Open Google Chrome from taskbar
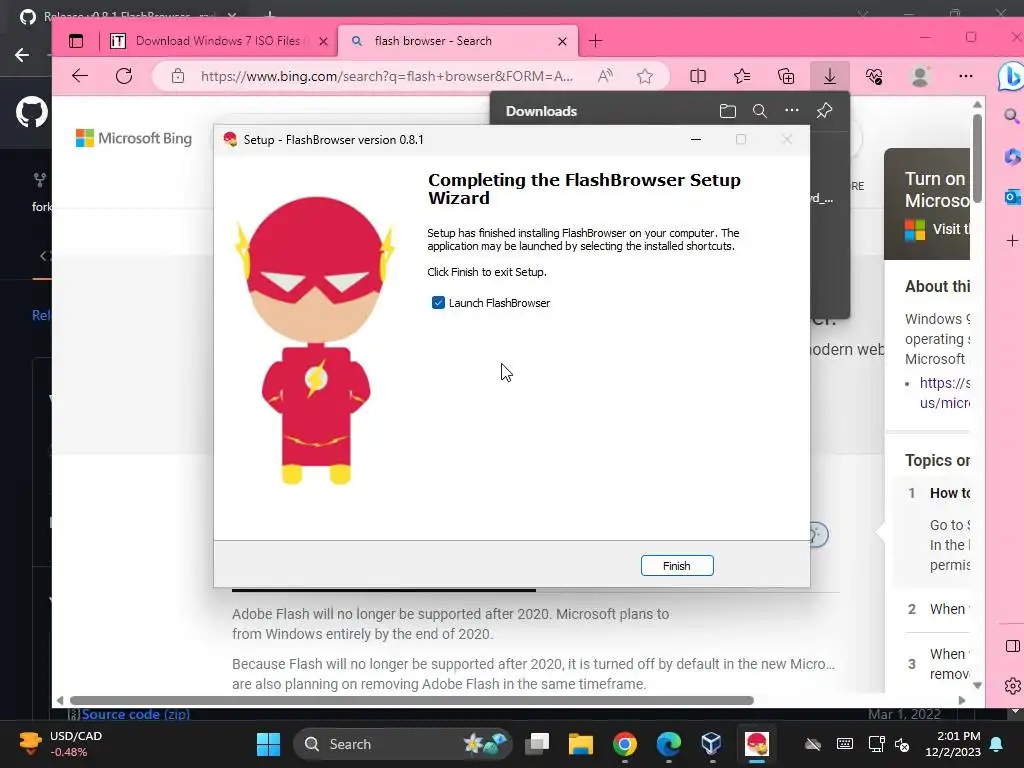This screenshot has width=1024, height=768. (624, 744)
